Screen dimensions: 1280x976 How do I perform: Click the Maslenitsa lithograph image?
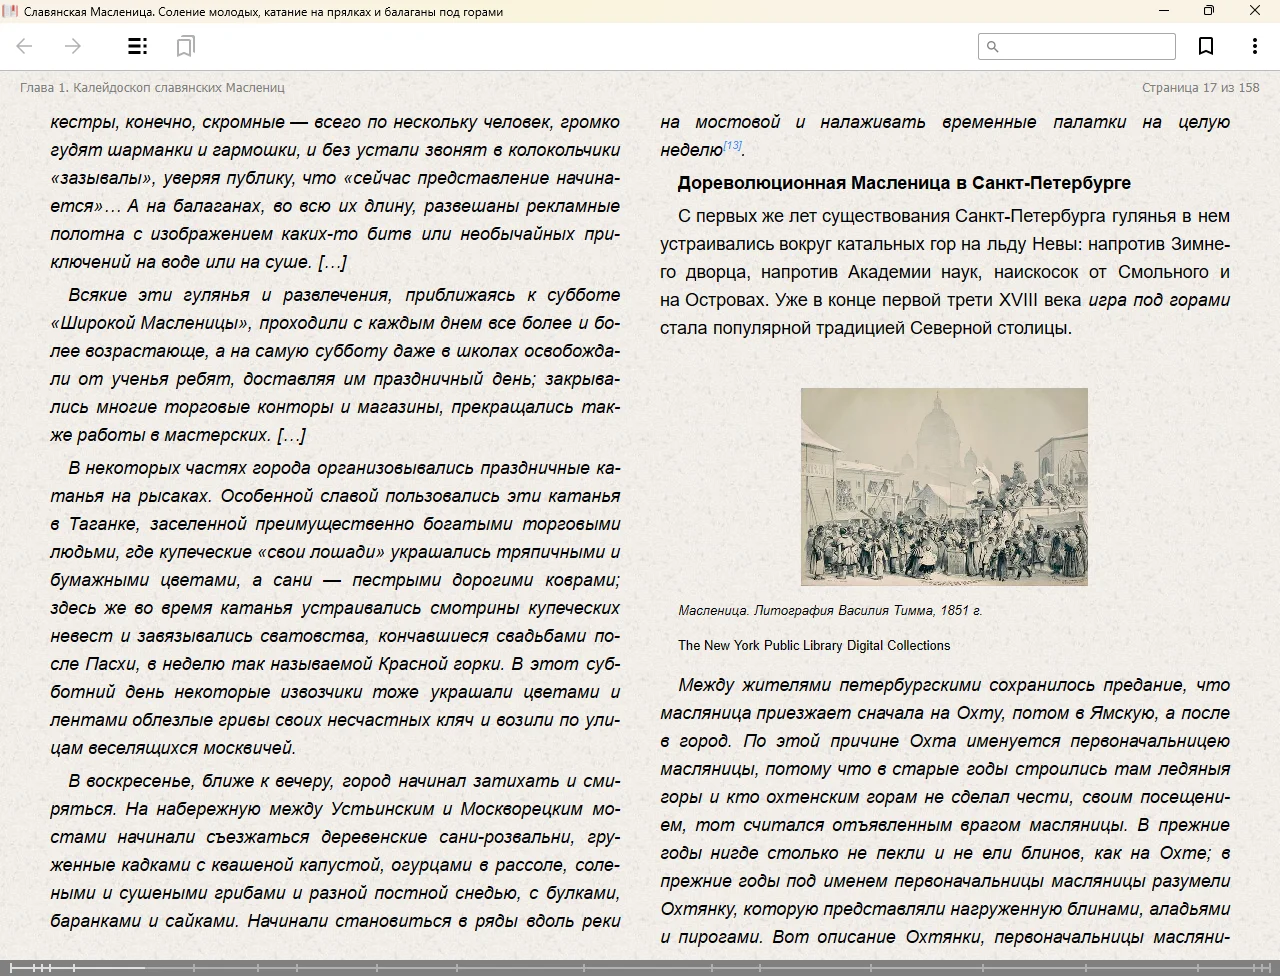[944, 486]
